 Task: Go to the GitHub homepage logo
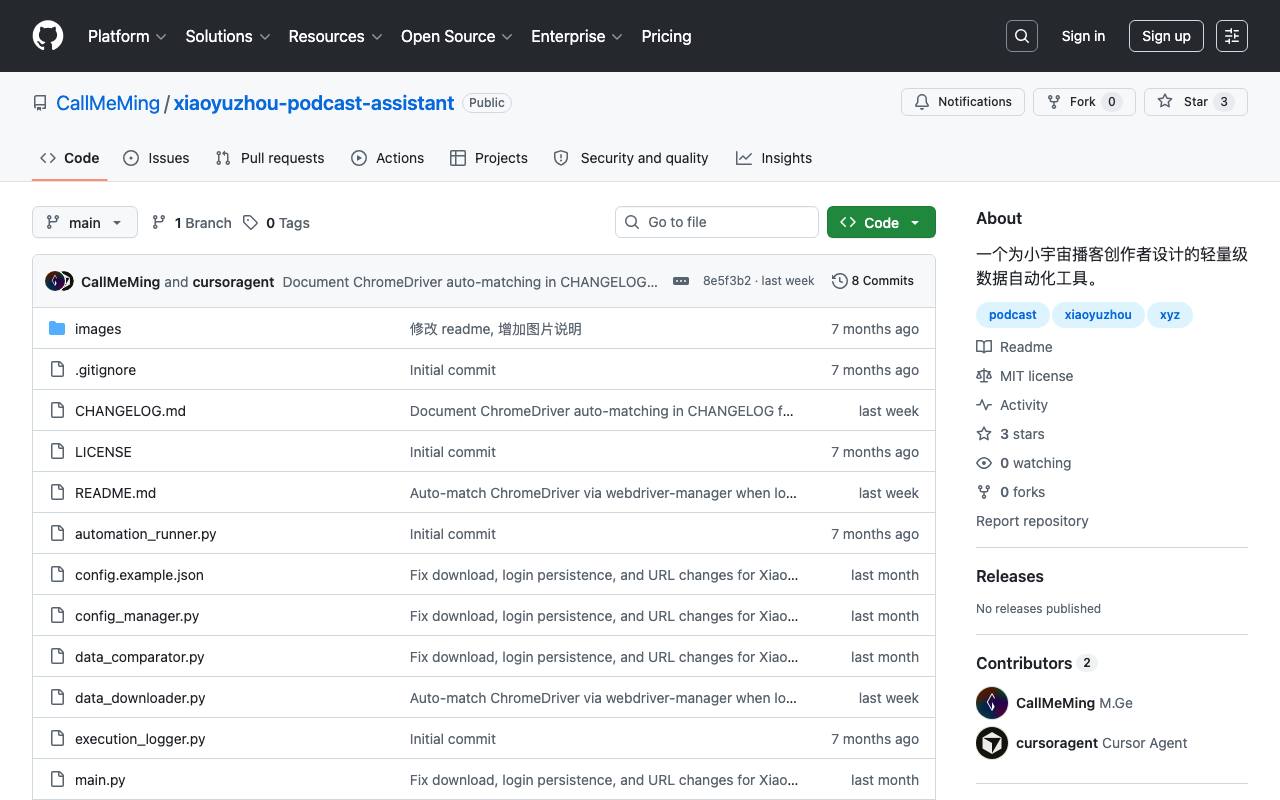(48, 36)
